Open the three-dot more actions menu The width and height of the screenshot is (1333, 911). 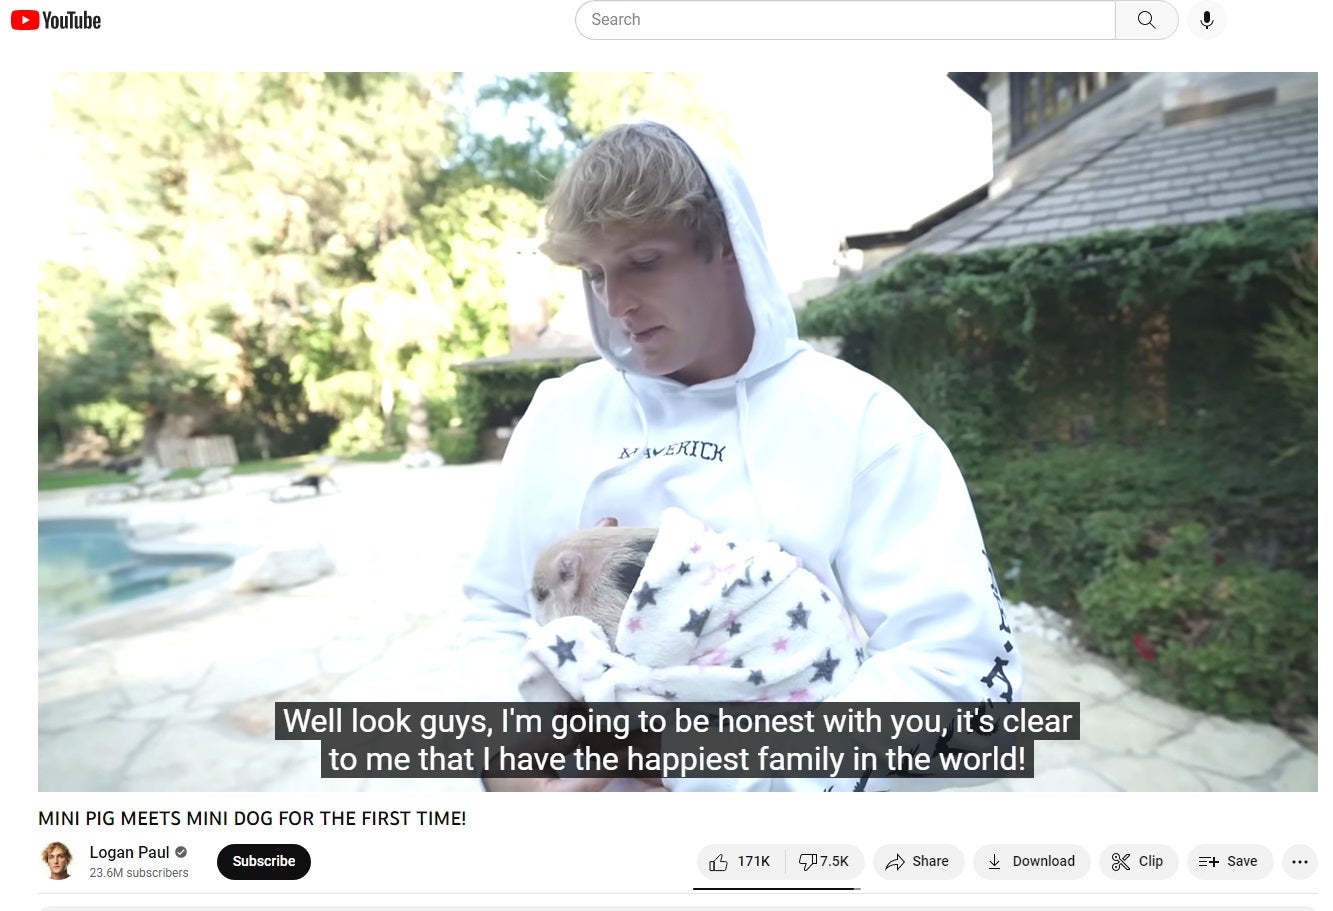[x=1299, y=861]
